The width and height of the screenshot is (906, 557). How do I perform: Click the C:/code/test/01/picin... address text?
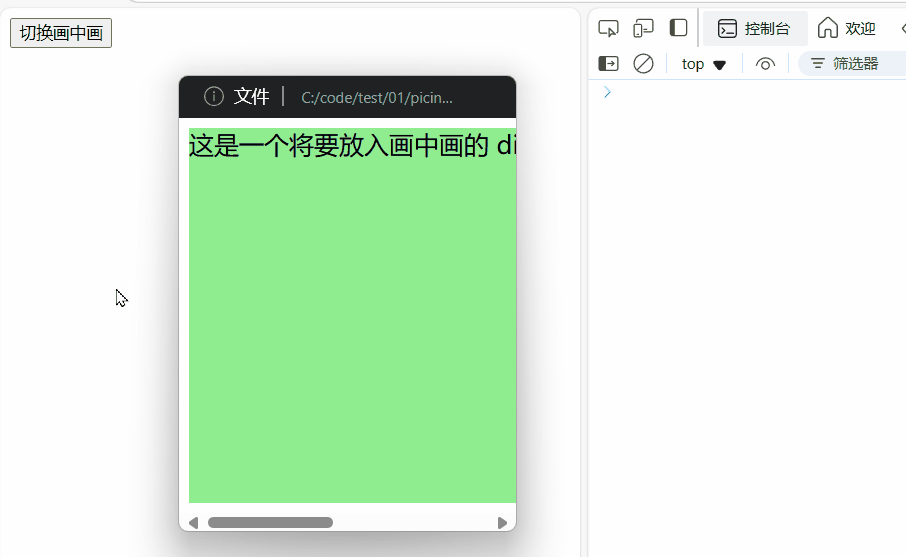tap(377, 98)
